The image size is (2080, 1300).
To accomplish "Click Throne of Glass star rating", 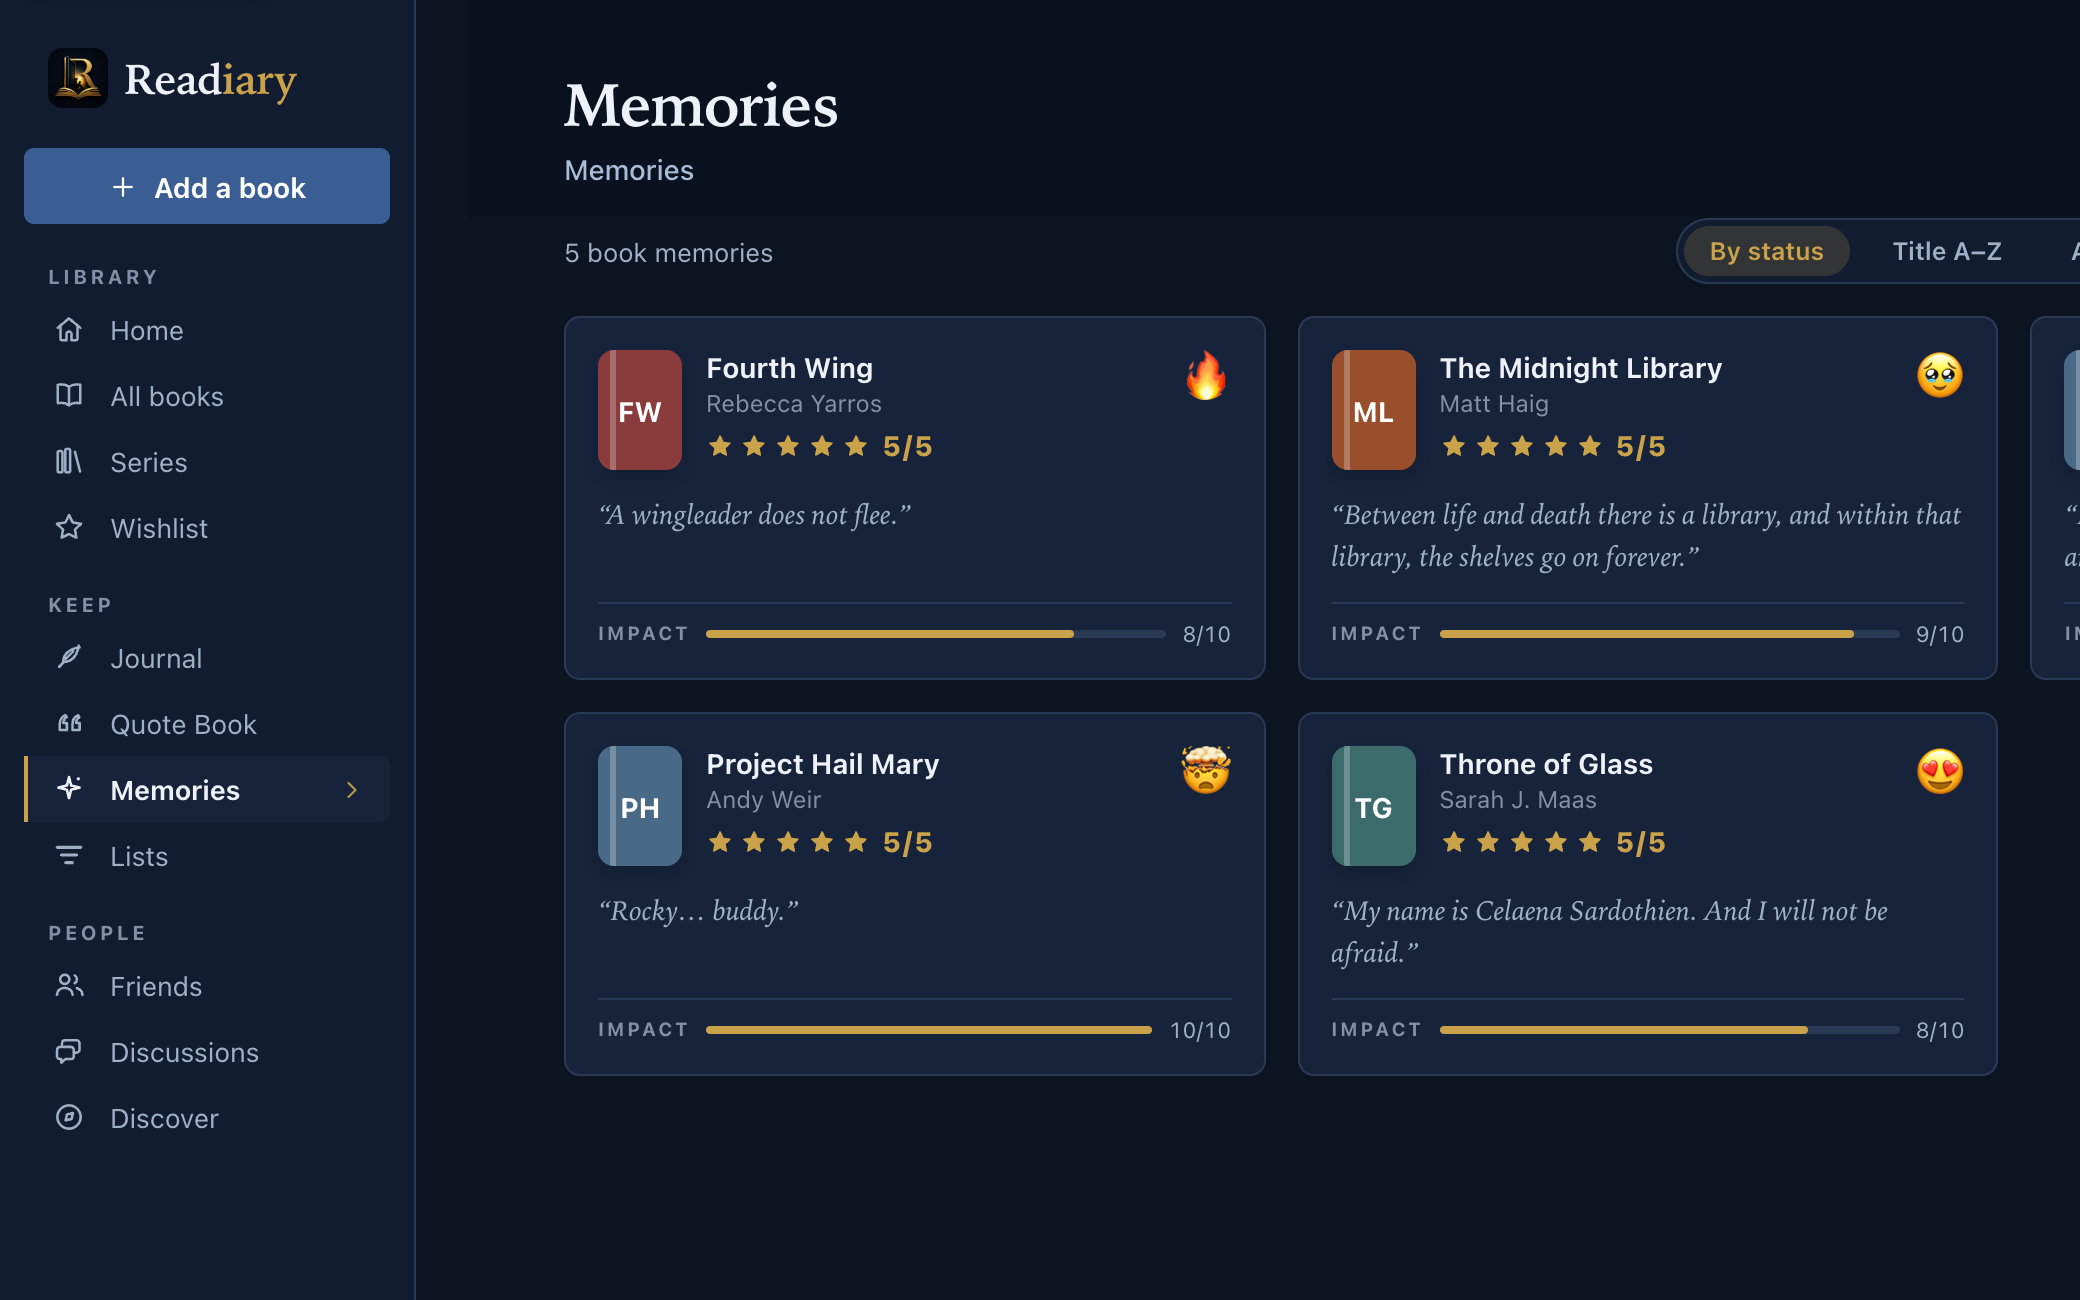I will tap(1553, 842).
